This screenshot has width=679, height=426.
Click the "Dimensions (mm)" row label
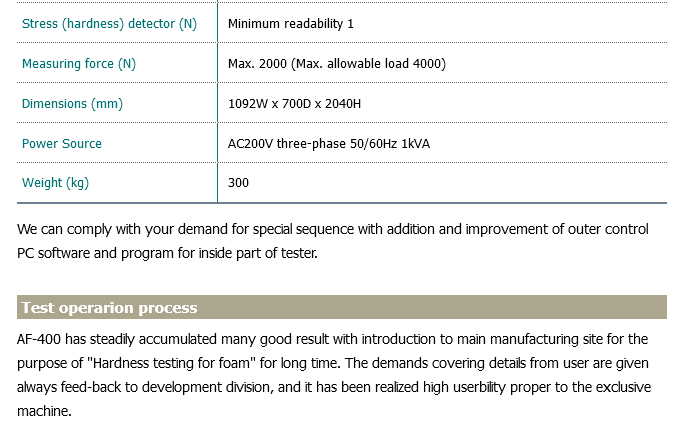point(72,104)
